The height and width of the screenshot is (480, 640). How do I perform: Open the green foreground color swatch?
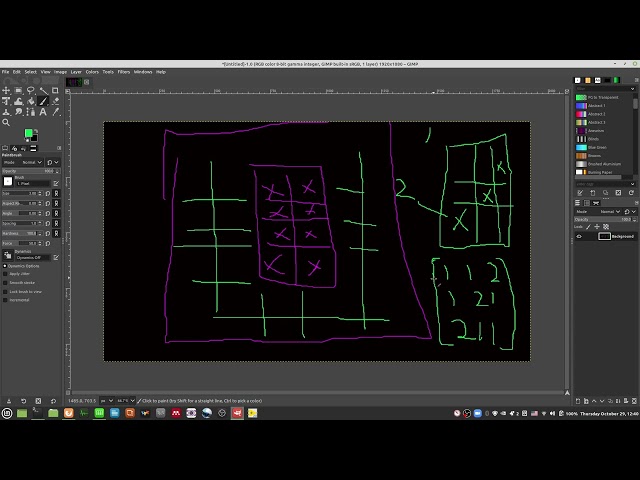pyautogui.click(x=28, y=133)
